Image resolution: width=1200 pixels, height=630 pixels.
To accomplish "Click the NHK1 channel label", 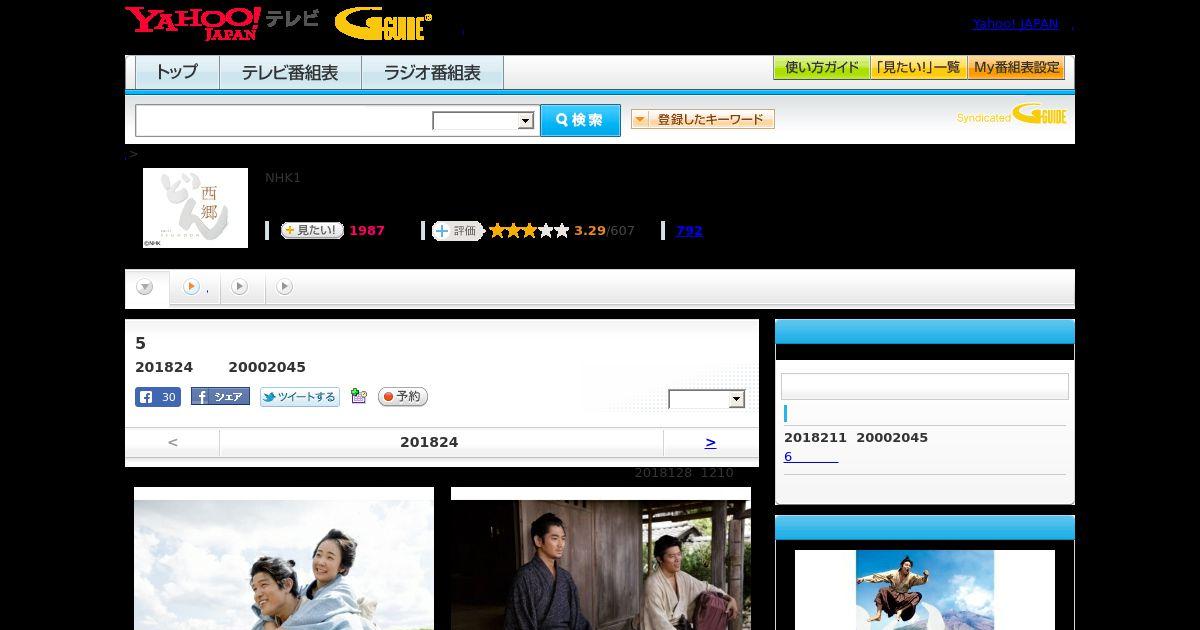I will (x=283, y=178).
